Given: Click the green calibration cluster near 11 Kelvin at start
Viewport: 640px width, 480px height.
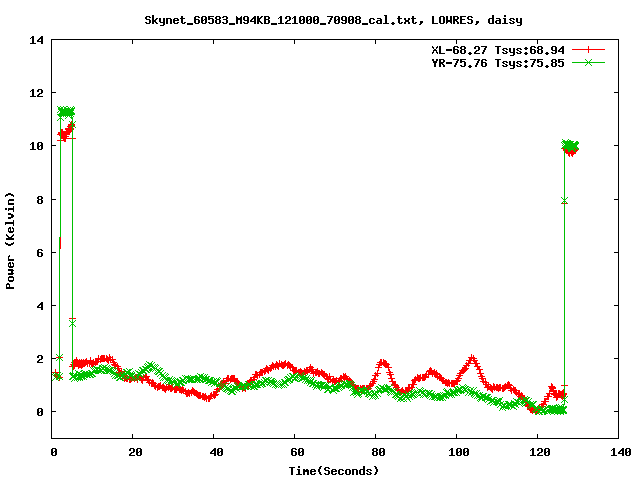Looking at the screenshot, I should [66, 112].
